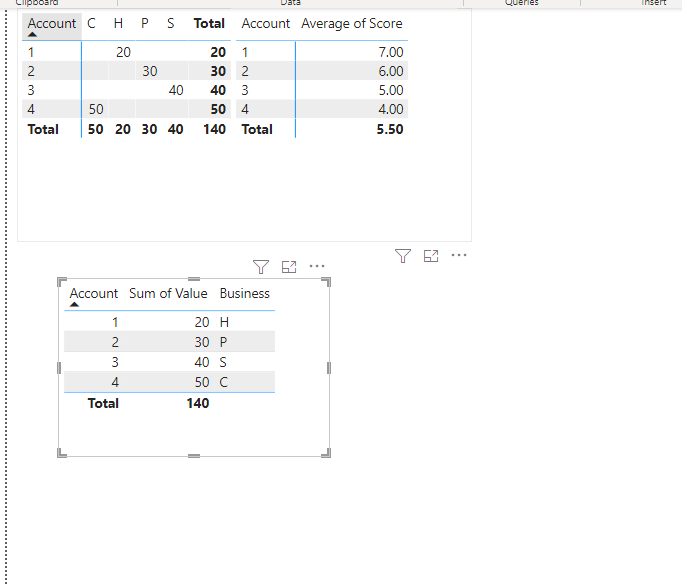The image size is (682, 584).
Task: Sort matrix by the Account column header
Action: click(52, 23)
